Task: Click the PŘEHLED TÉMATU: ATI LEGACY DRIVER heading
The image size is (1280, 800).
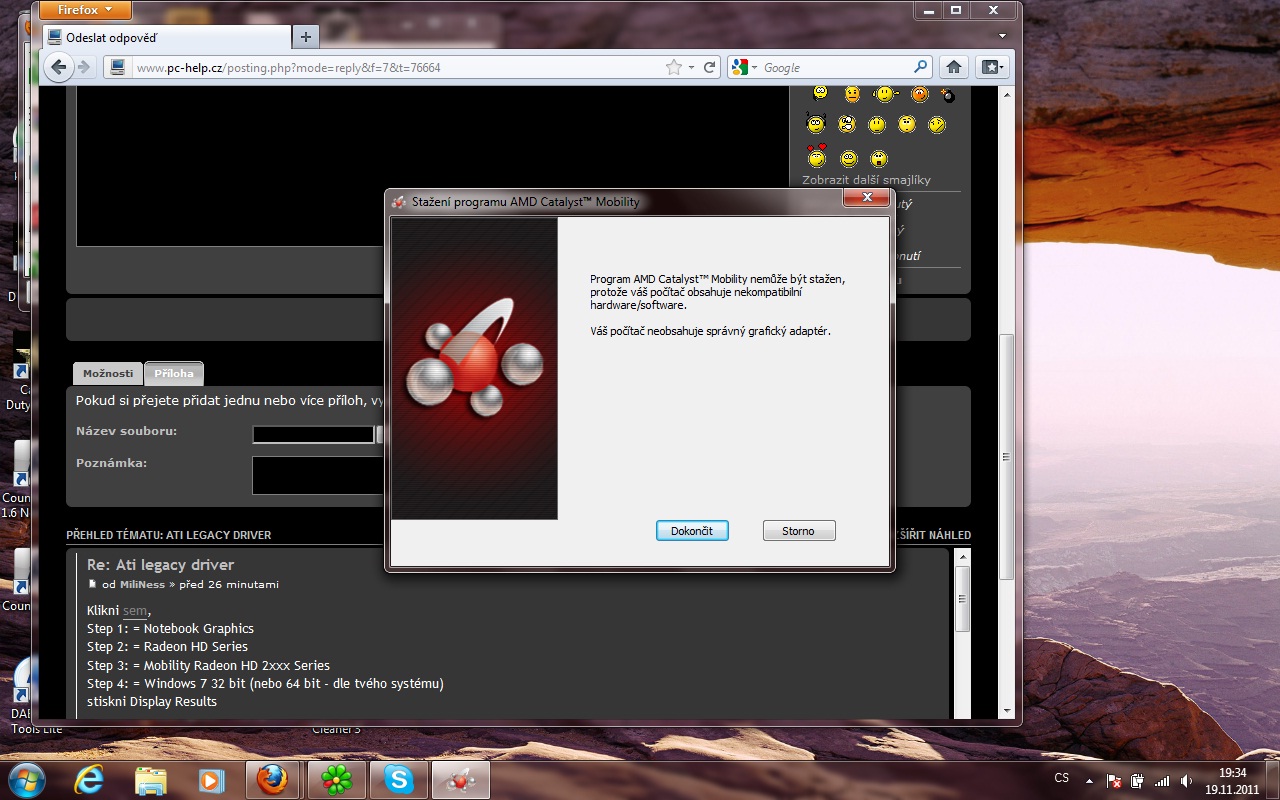Action: point(169,535)
